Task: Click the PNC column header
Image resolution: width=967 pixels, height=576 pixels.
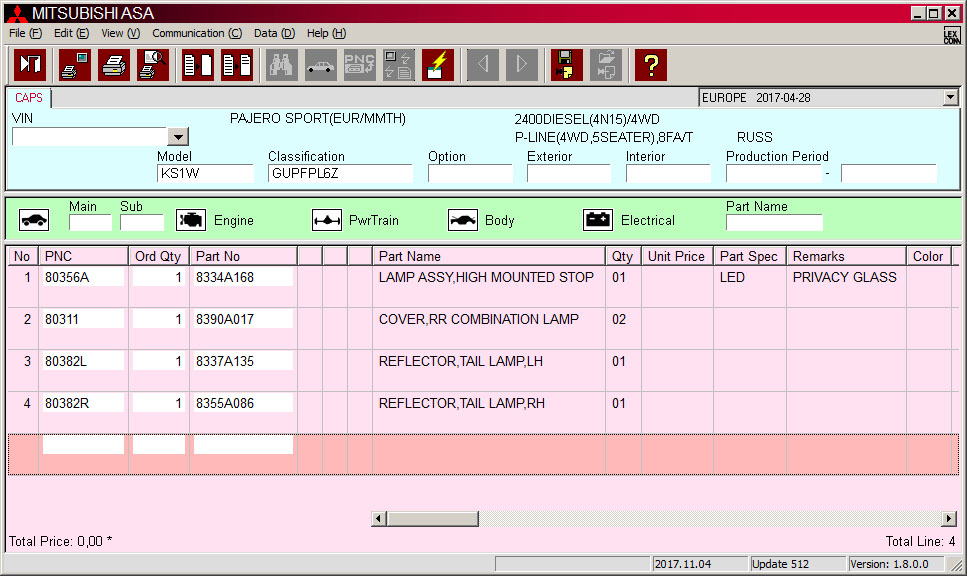Action: (83, 256)
